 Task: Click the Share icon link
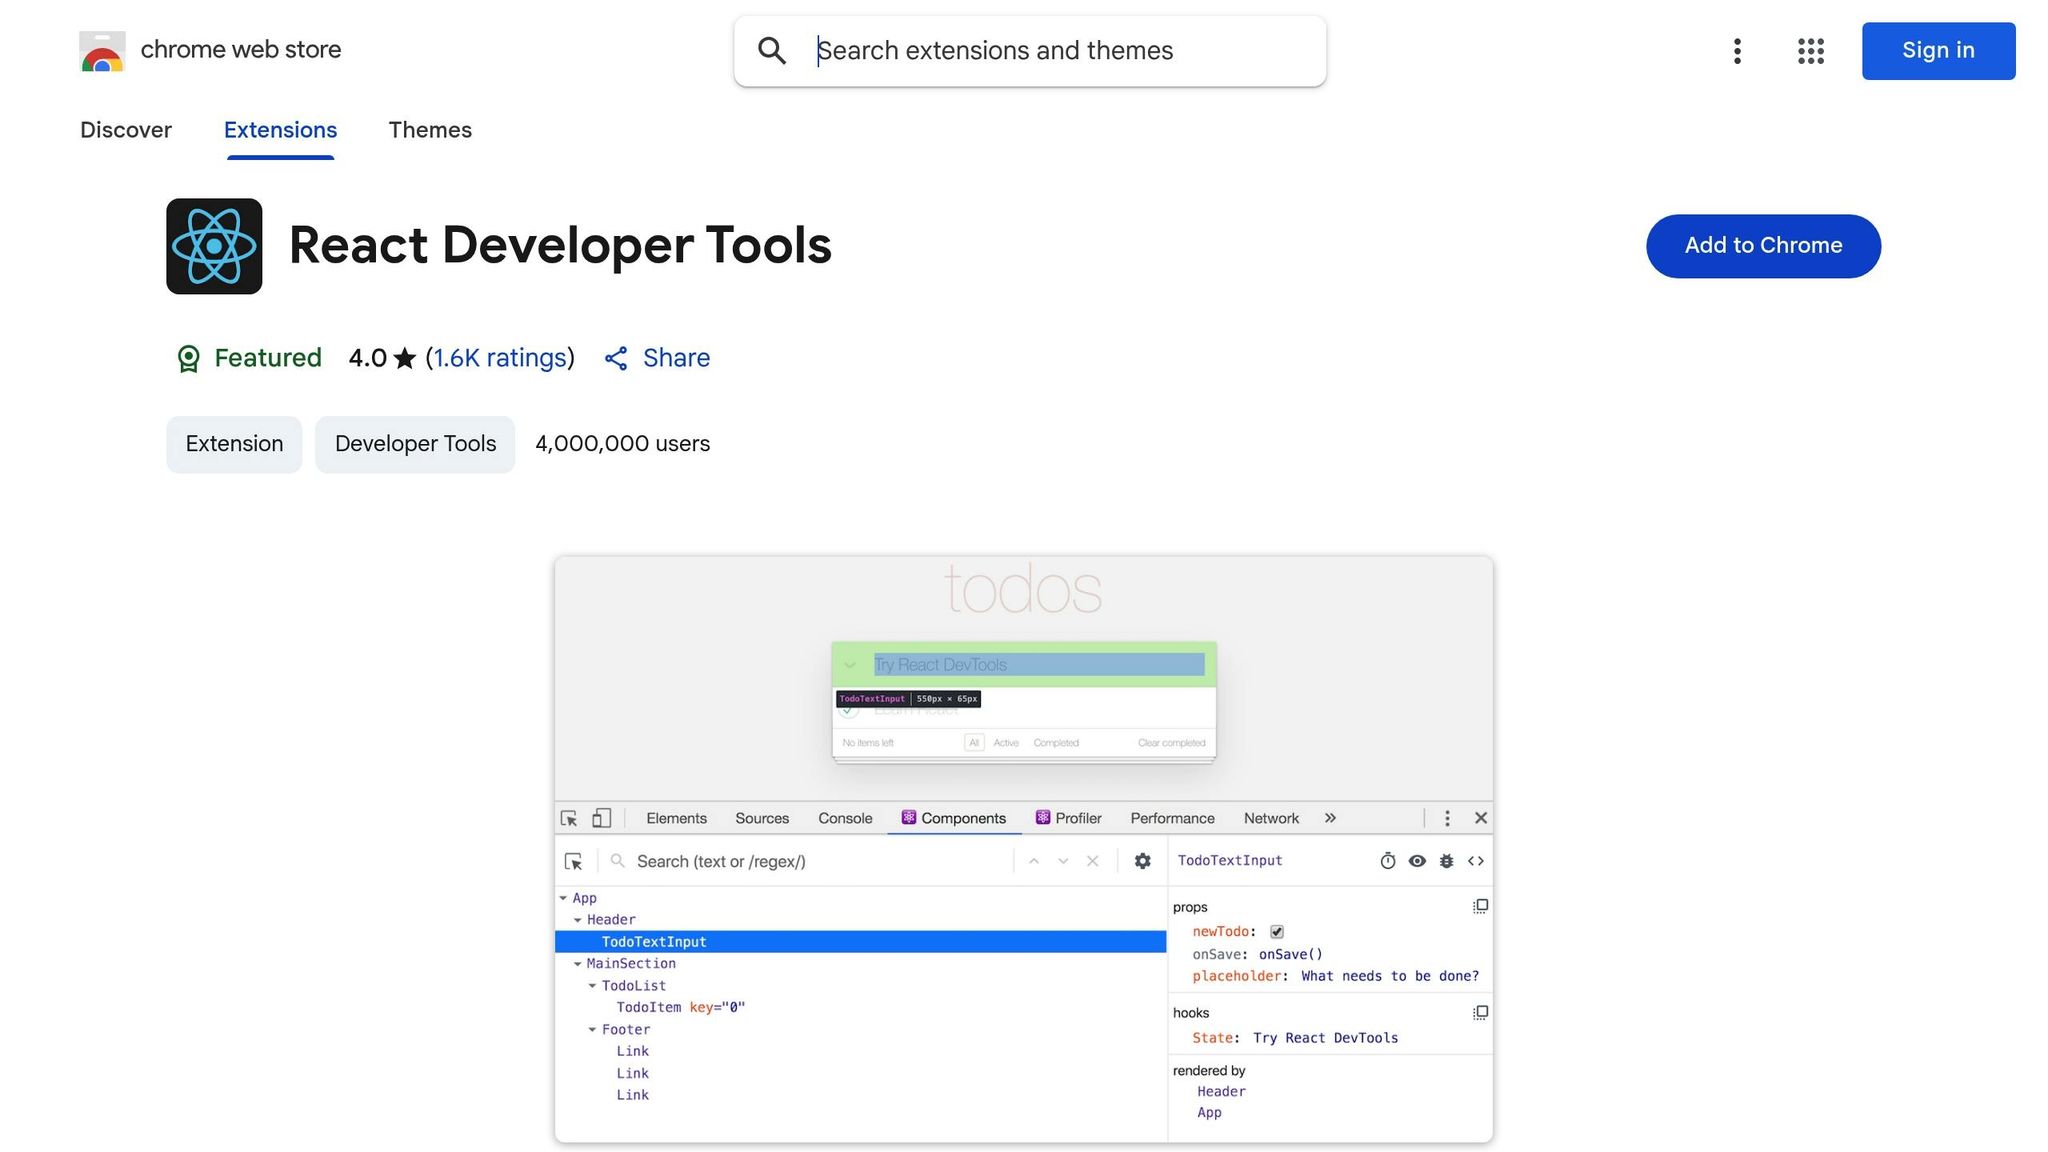(x=616, y=358)
